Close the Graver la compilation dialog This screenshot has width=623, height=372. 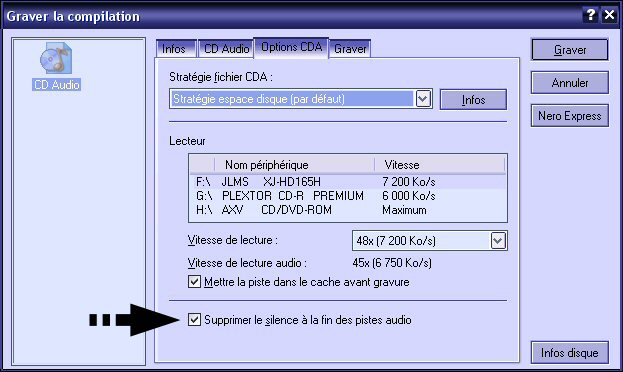609,15
